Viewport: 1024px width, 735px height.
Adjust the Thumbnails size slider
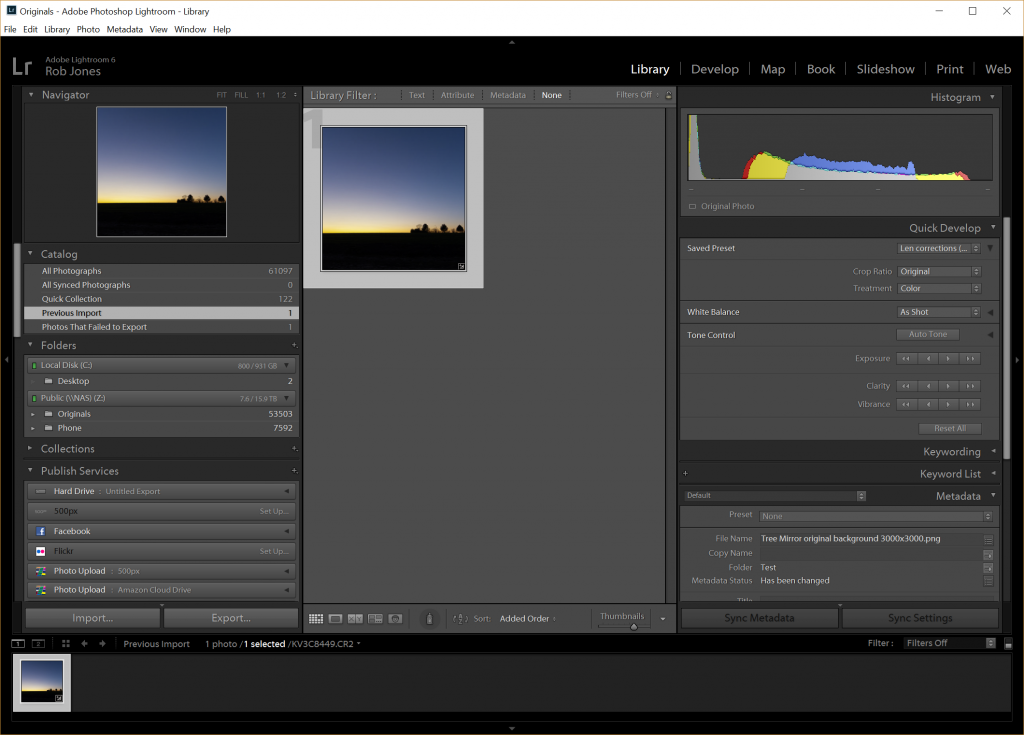pos(633,626)
